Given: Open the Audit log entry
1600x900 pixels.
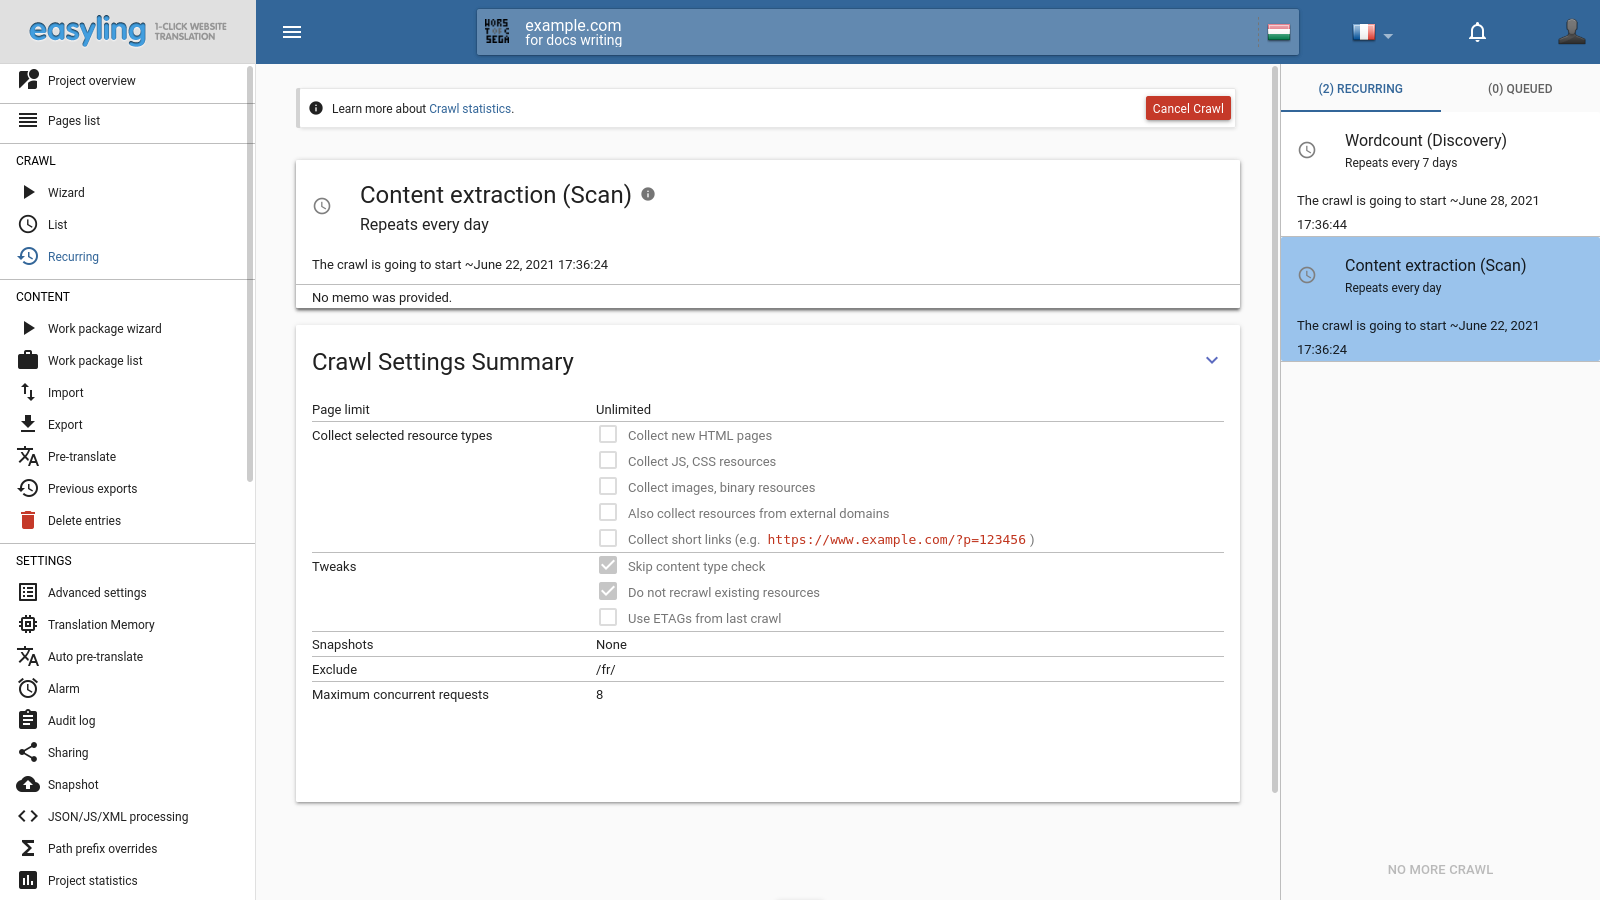Looking at the screenshot, I should [x=72, y=721].
